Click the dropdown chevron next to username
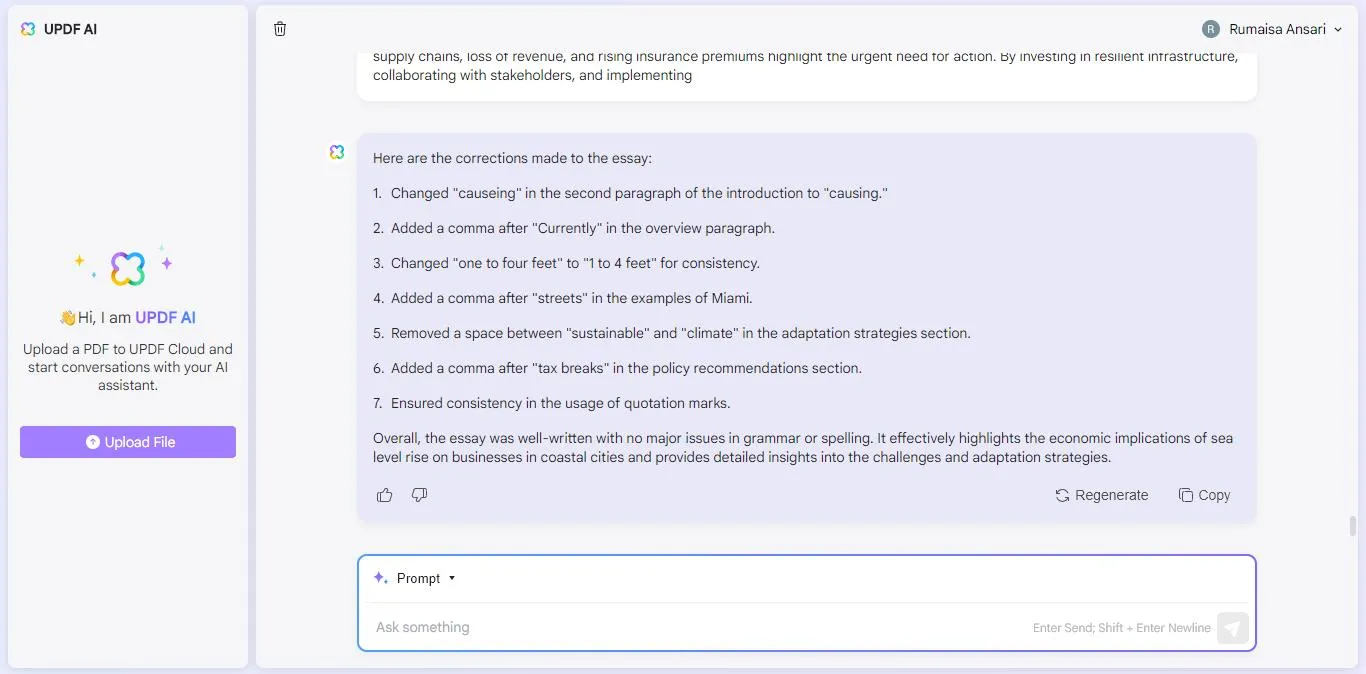This screenshot has width=1366, height=674. point(1337,30)
